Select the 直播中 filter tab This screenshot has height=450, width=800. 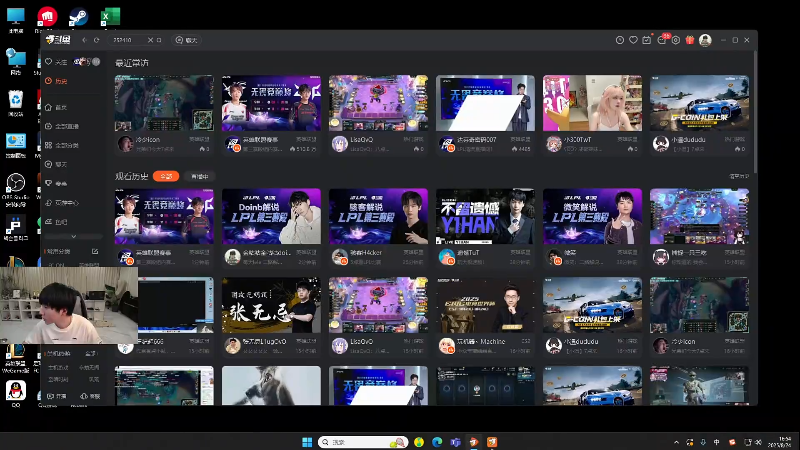[x=199, y=176]
